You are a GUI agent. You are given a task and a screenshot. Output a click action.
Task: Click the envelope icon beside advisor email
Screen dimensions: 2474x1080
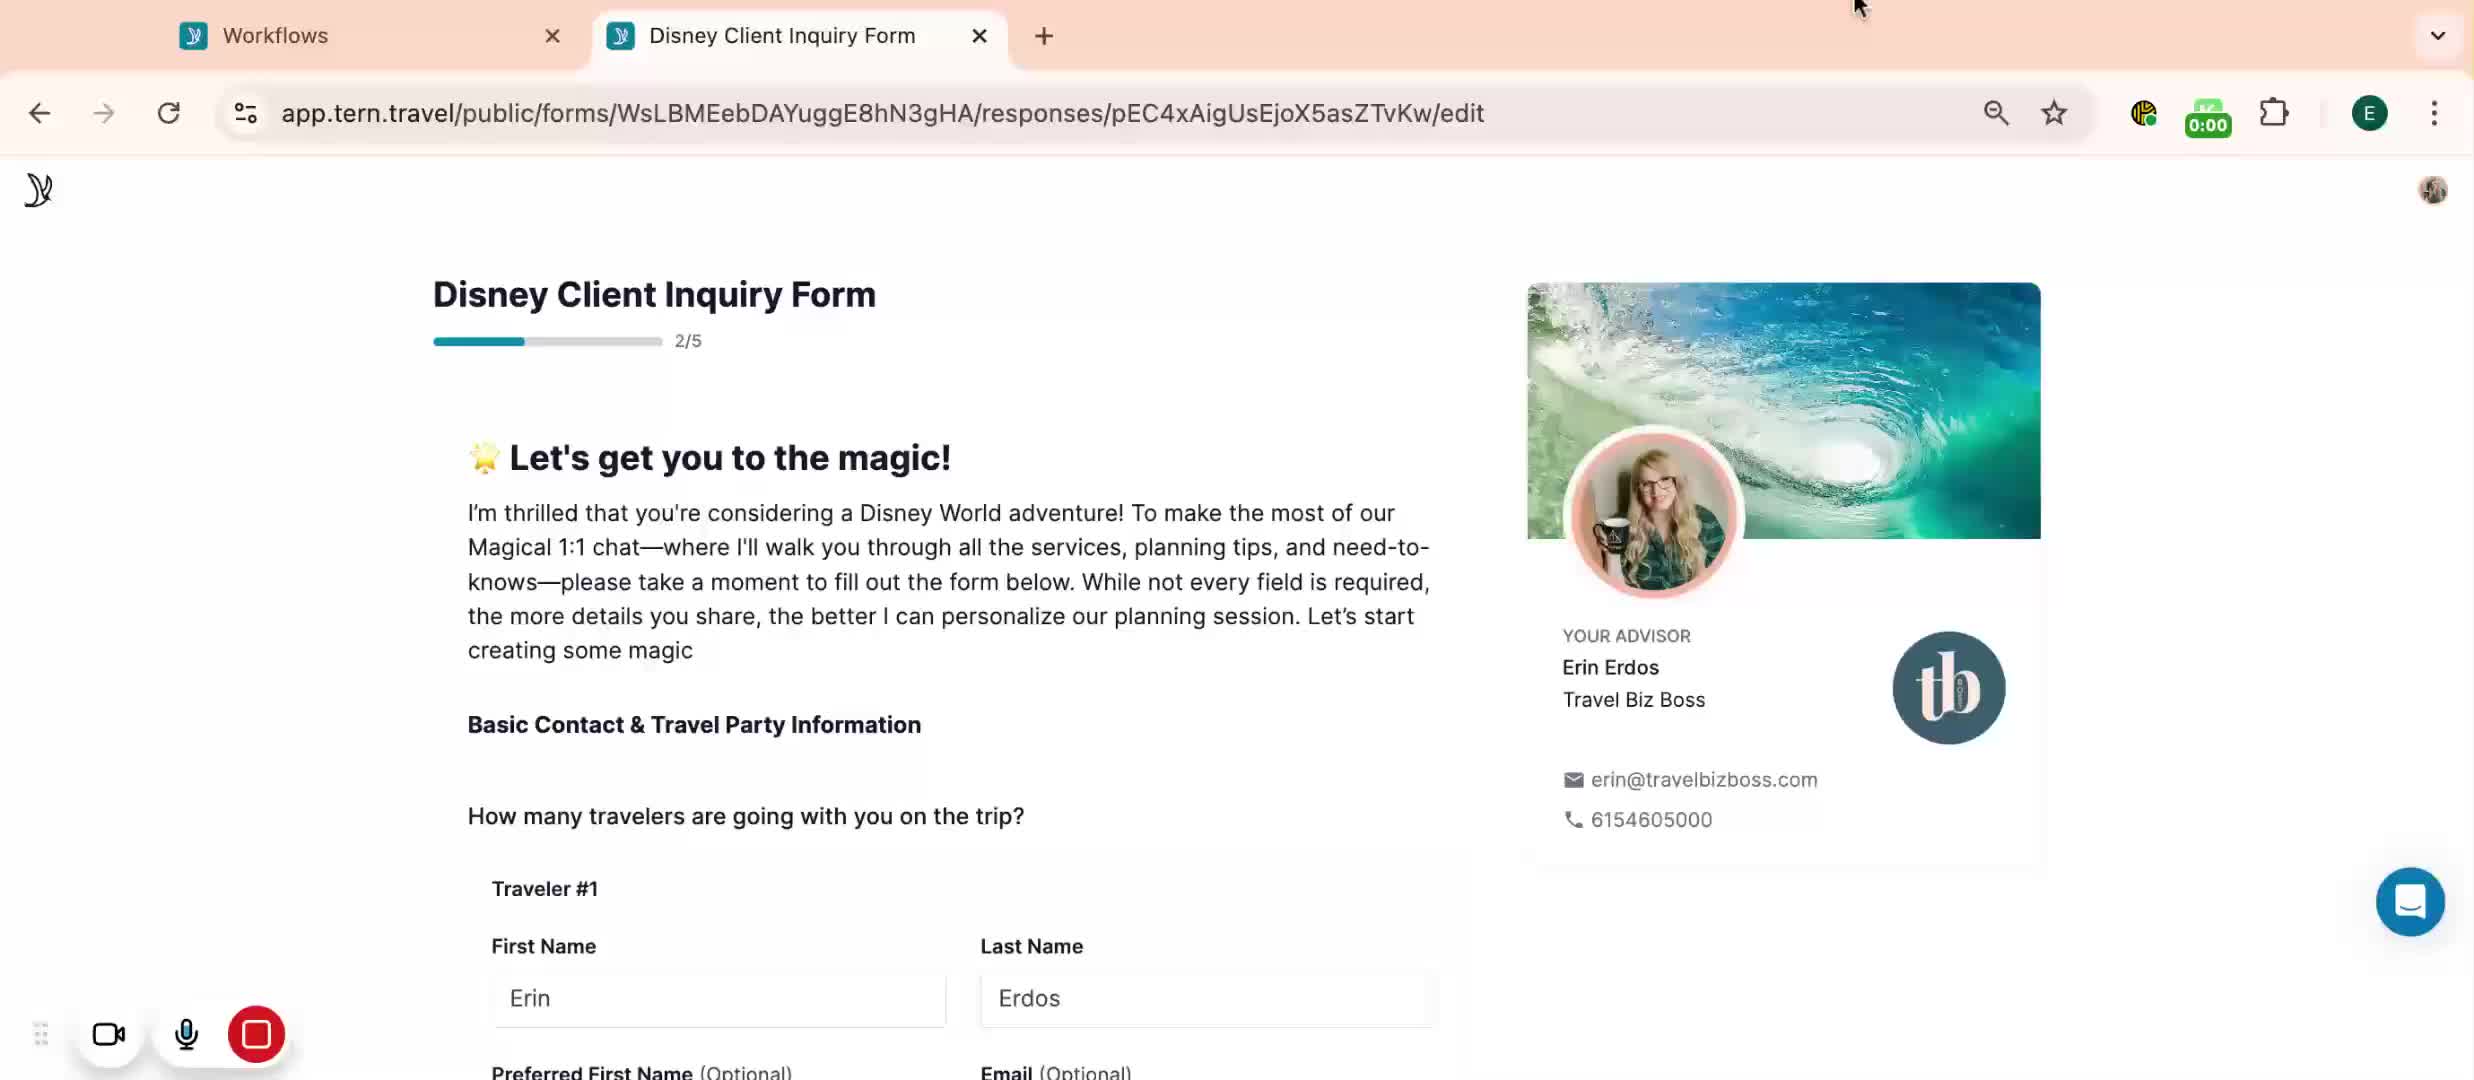[x=1573, y=780]
